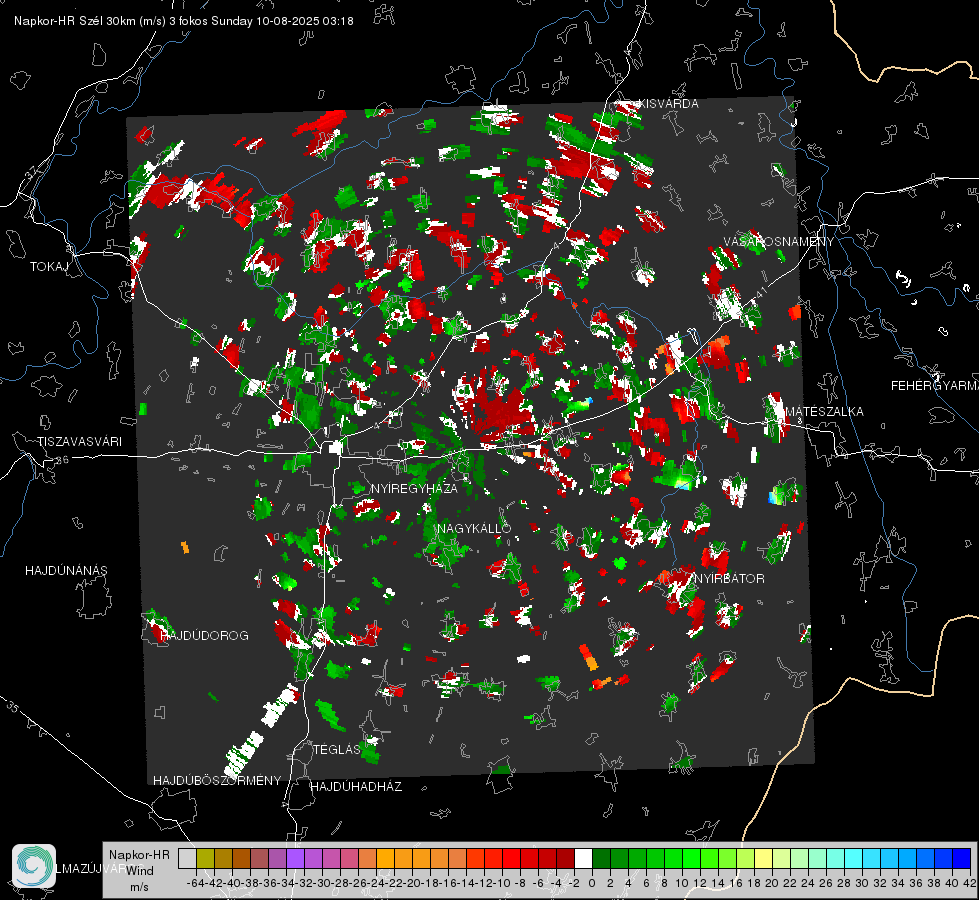The image size is (979, 900).
Task: Choose the dark blue swatch between 40 and 42
Action: [x=962, y=858]
